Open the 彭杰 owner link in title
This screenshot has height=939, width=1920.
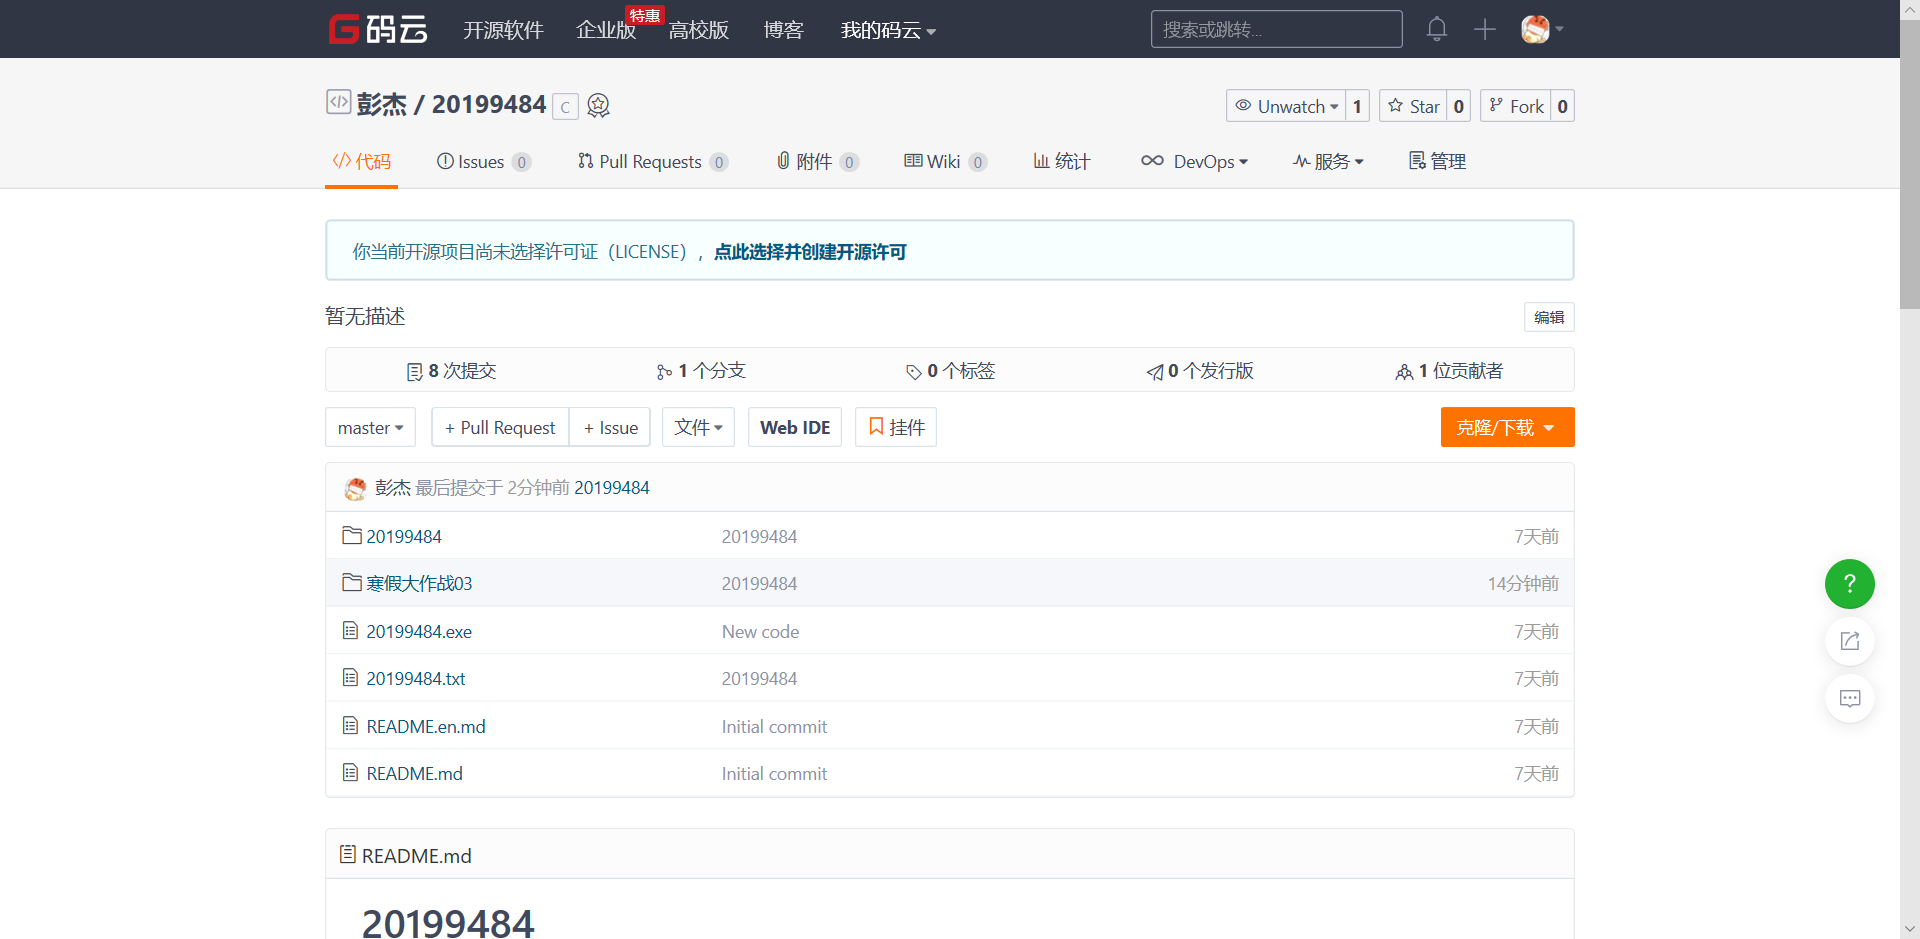(x=381, y=104)
